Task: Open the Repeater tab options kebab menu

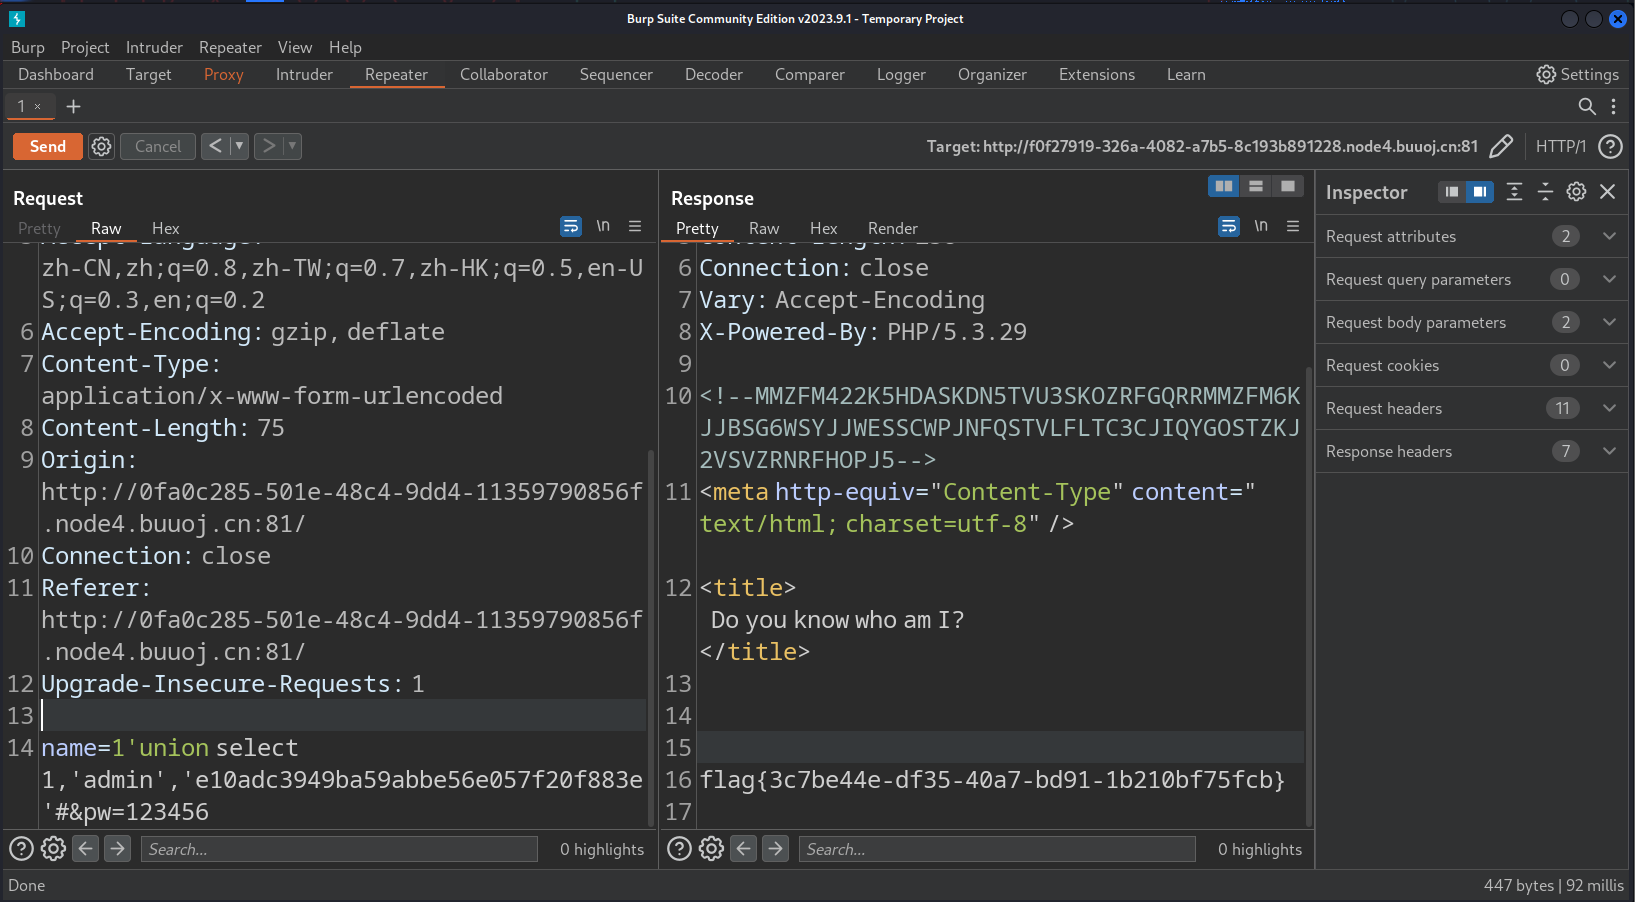Action: coord(1613,106)
